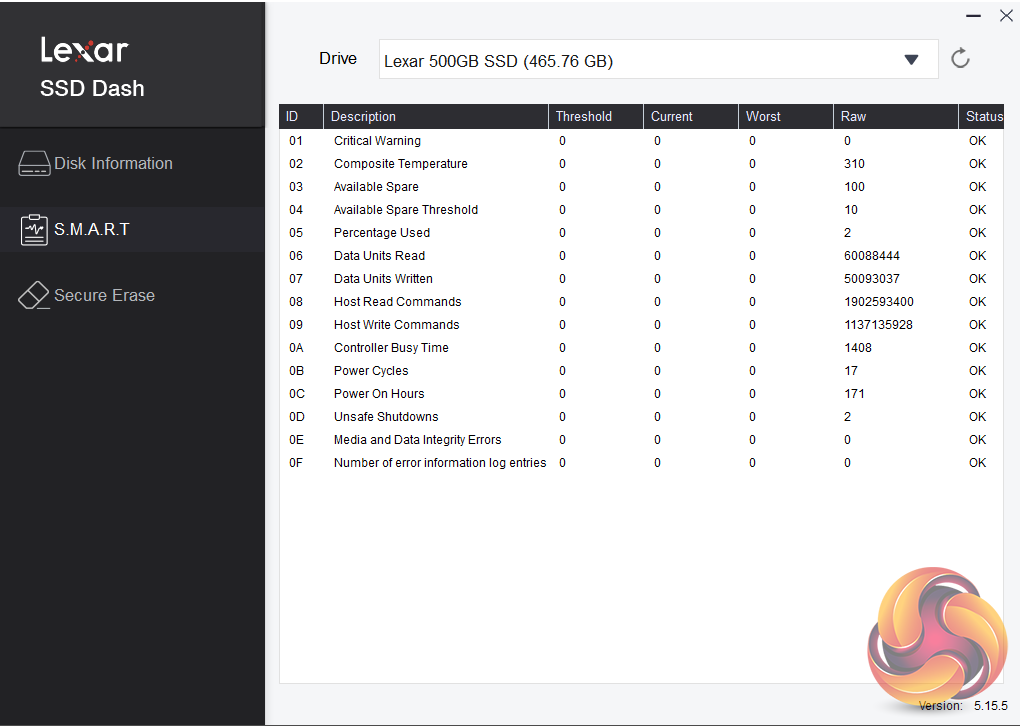Click the Threshold column header

click(596, 116)
